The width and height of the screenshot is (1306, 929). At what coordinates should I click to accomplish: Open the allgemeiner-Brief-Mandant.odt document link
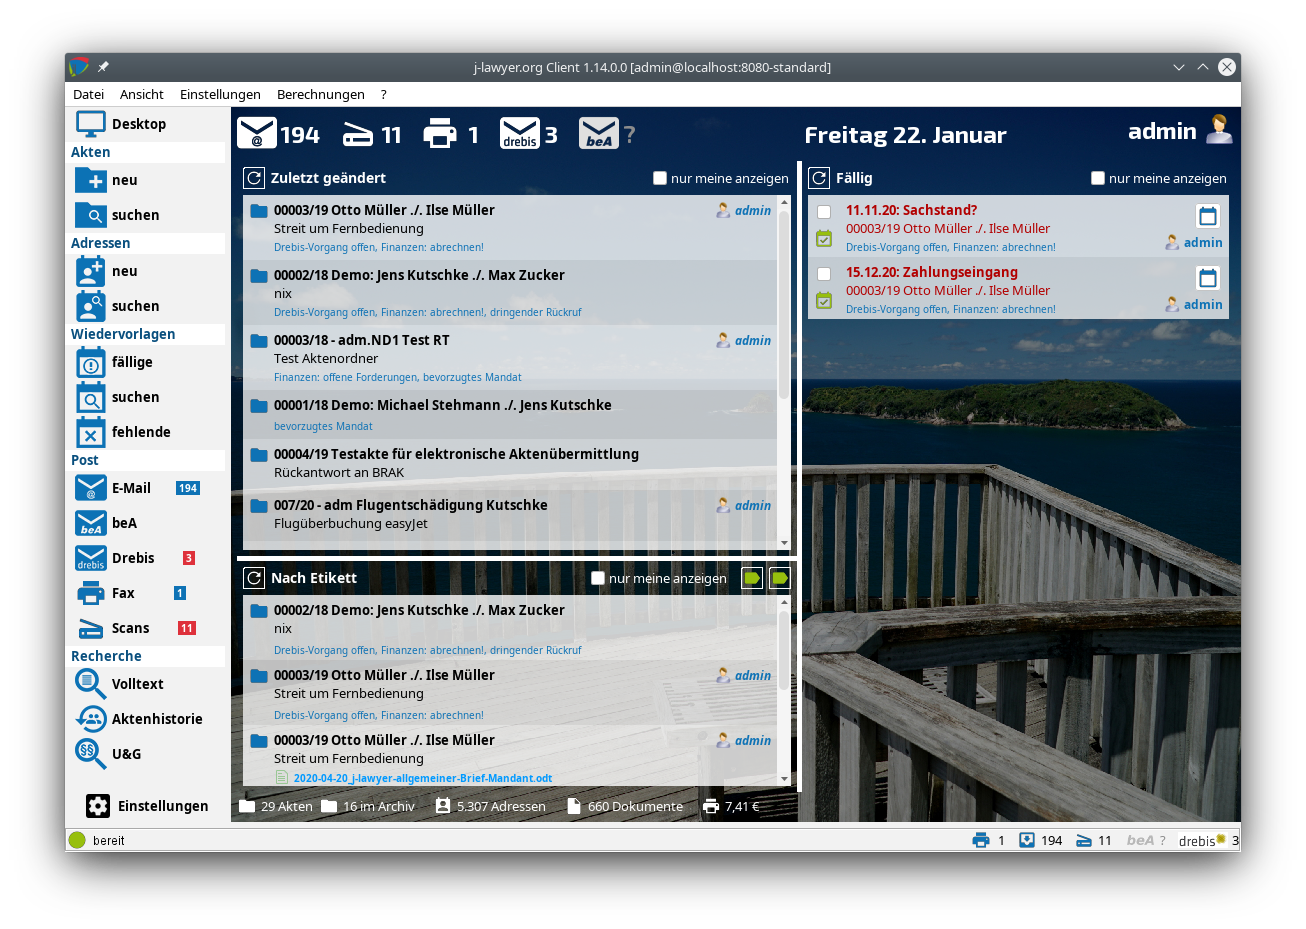pyautogui.click(x=422, y=778)
